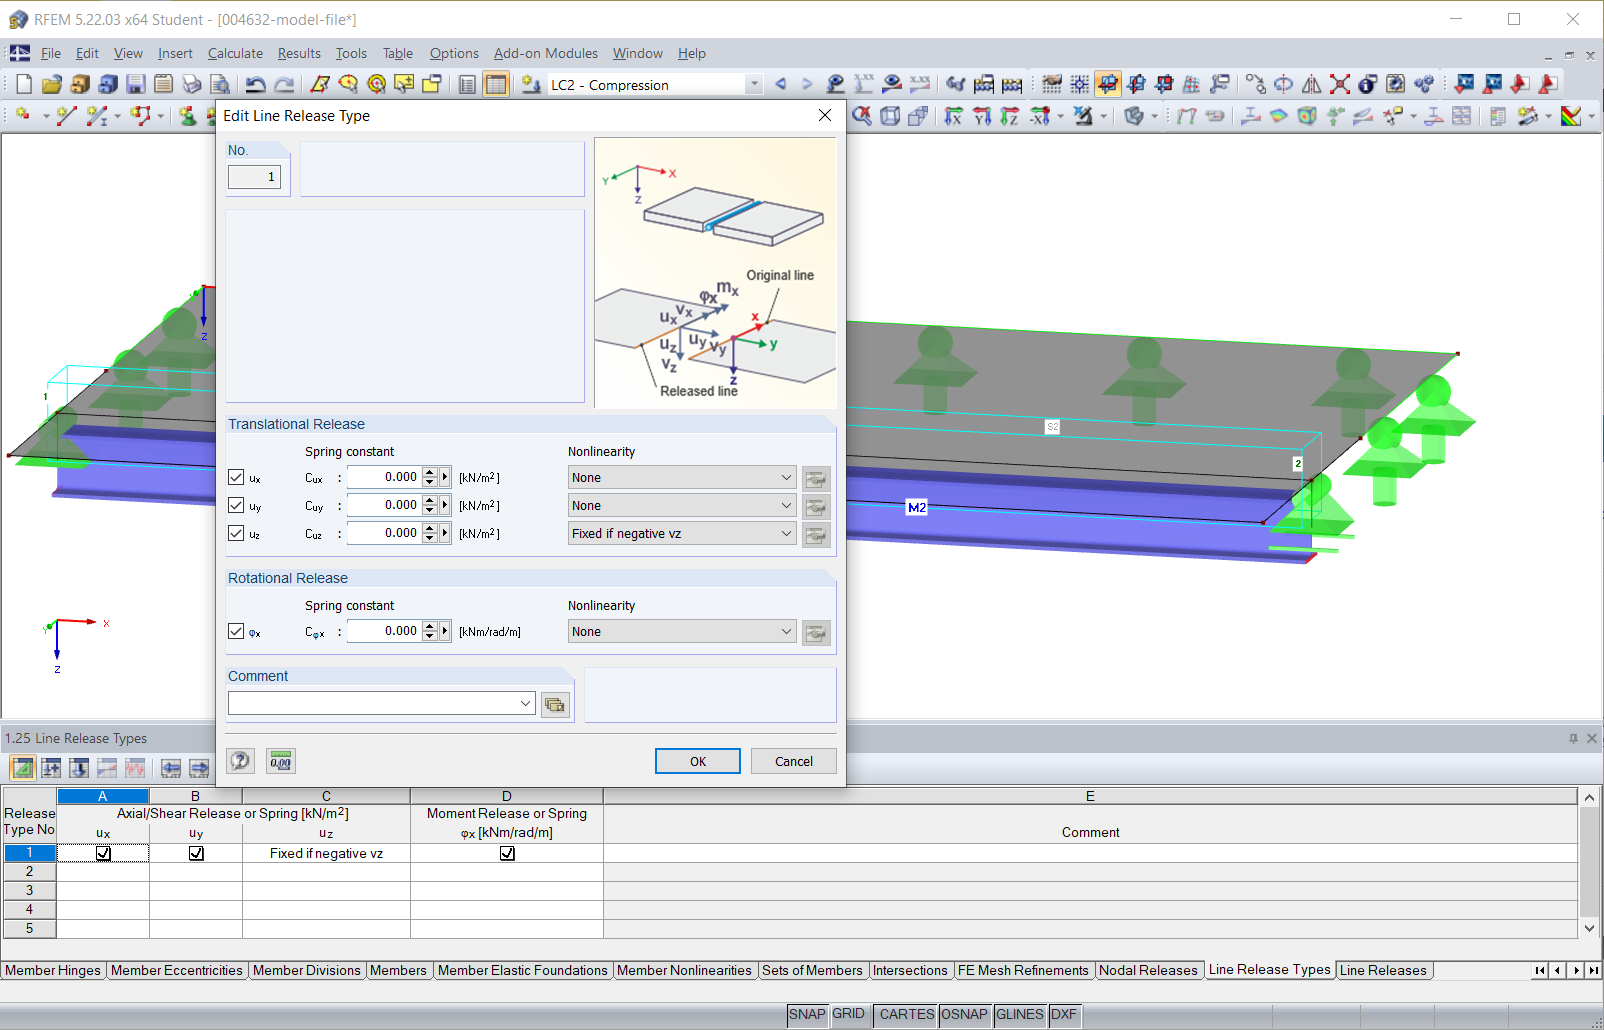Go to the previous load case arrow
The height and width of the screenshot is (1030, 1604).
click(x=781, y=85)
